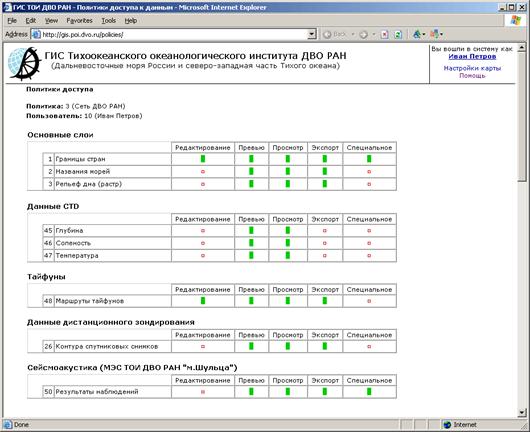Click the Windows flag logo icon
Screen dimensions: 530x432
(x=516, y=20)
